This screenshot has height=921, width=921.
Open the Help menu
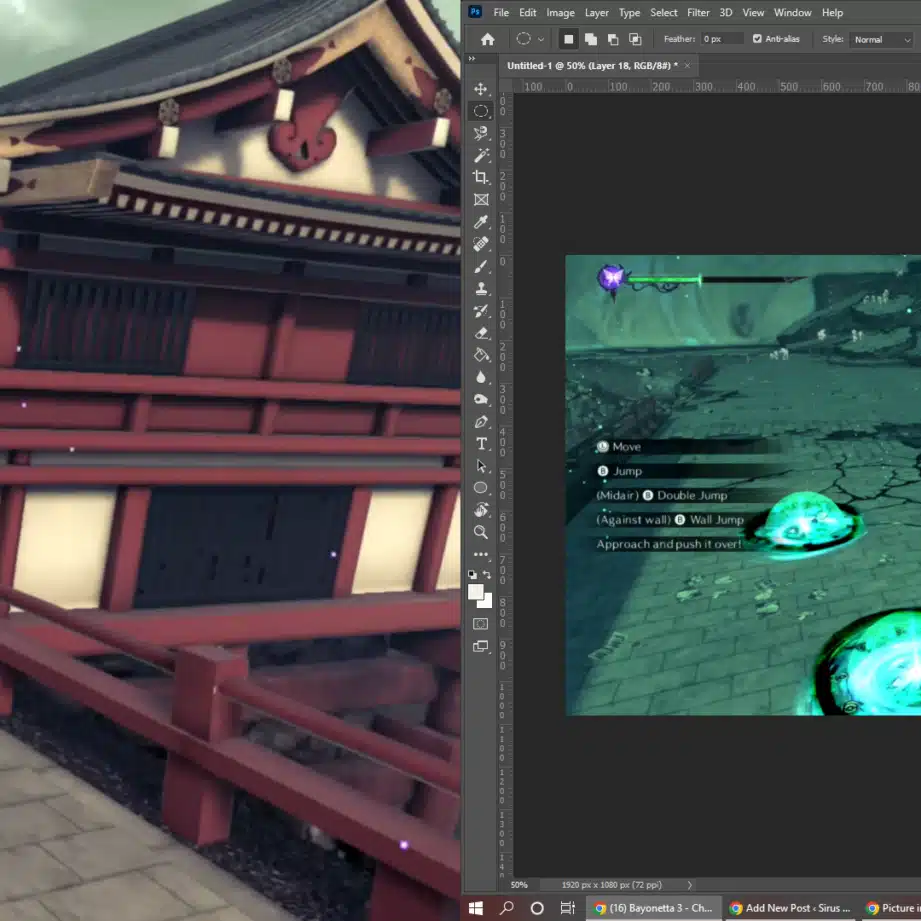(x=832, y=12)
